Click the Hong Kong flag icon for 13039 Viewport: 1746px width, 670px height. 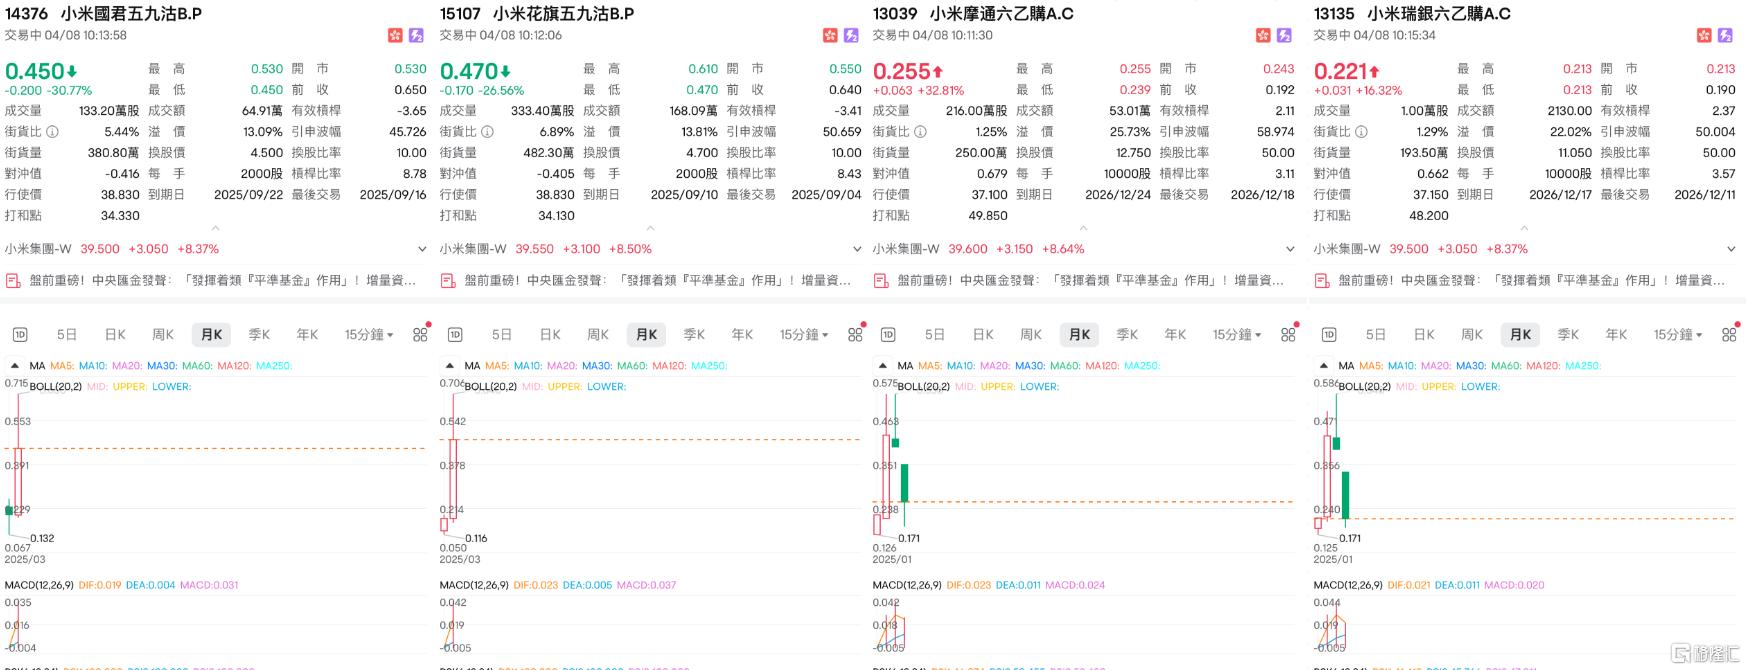tap(1263, 35)
